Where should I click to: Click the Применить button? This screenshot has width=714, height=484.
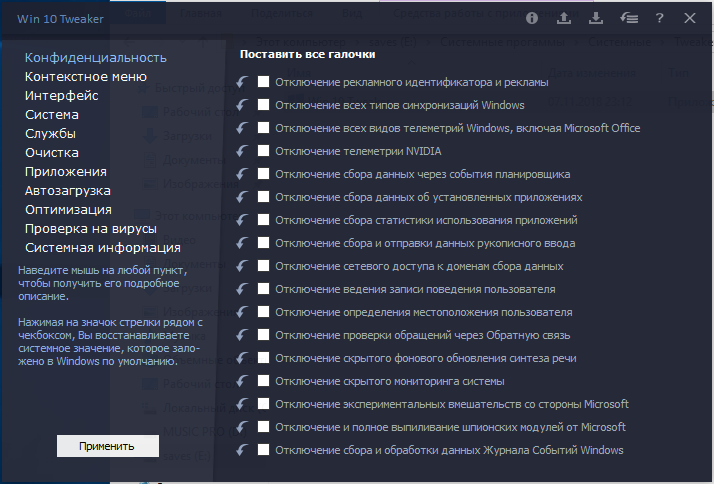click(x=108, y=446)
